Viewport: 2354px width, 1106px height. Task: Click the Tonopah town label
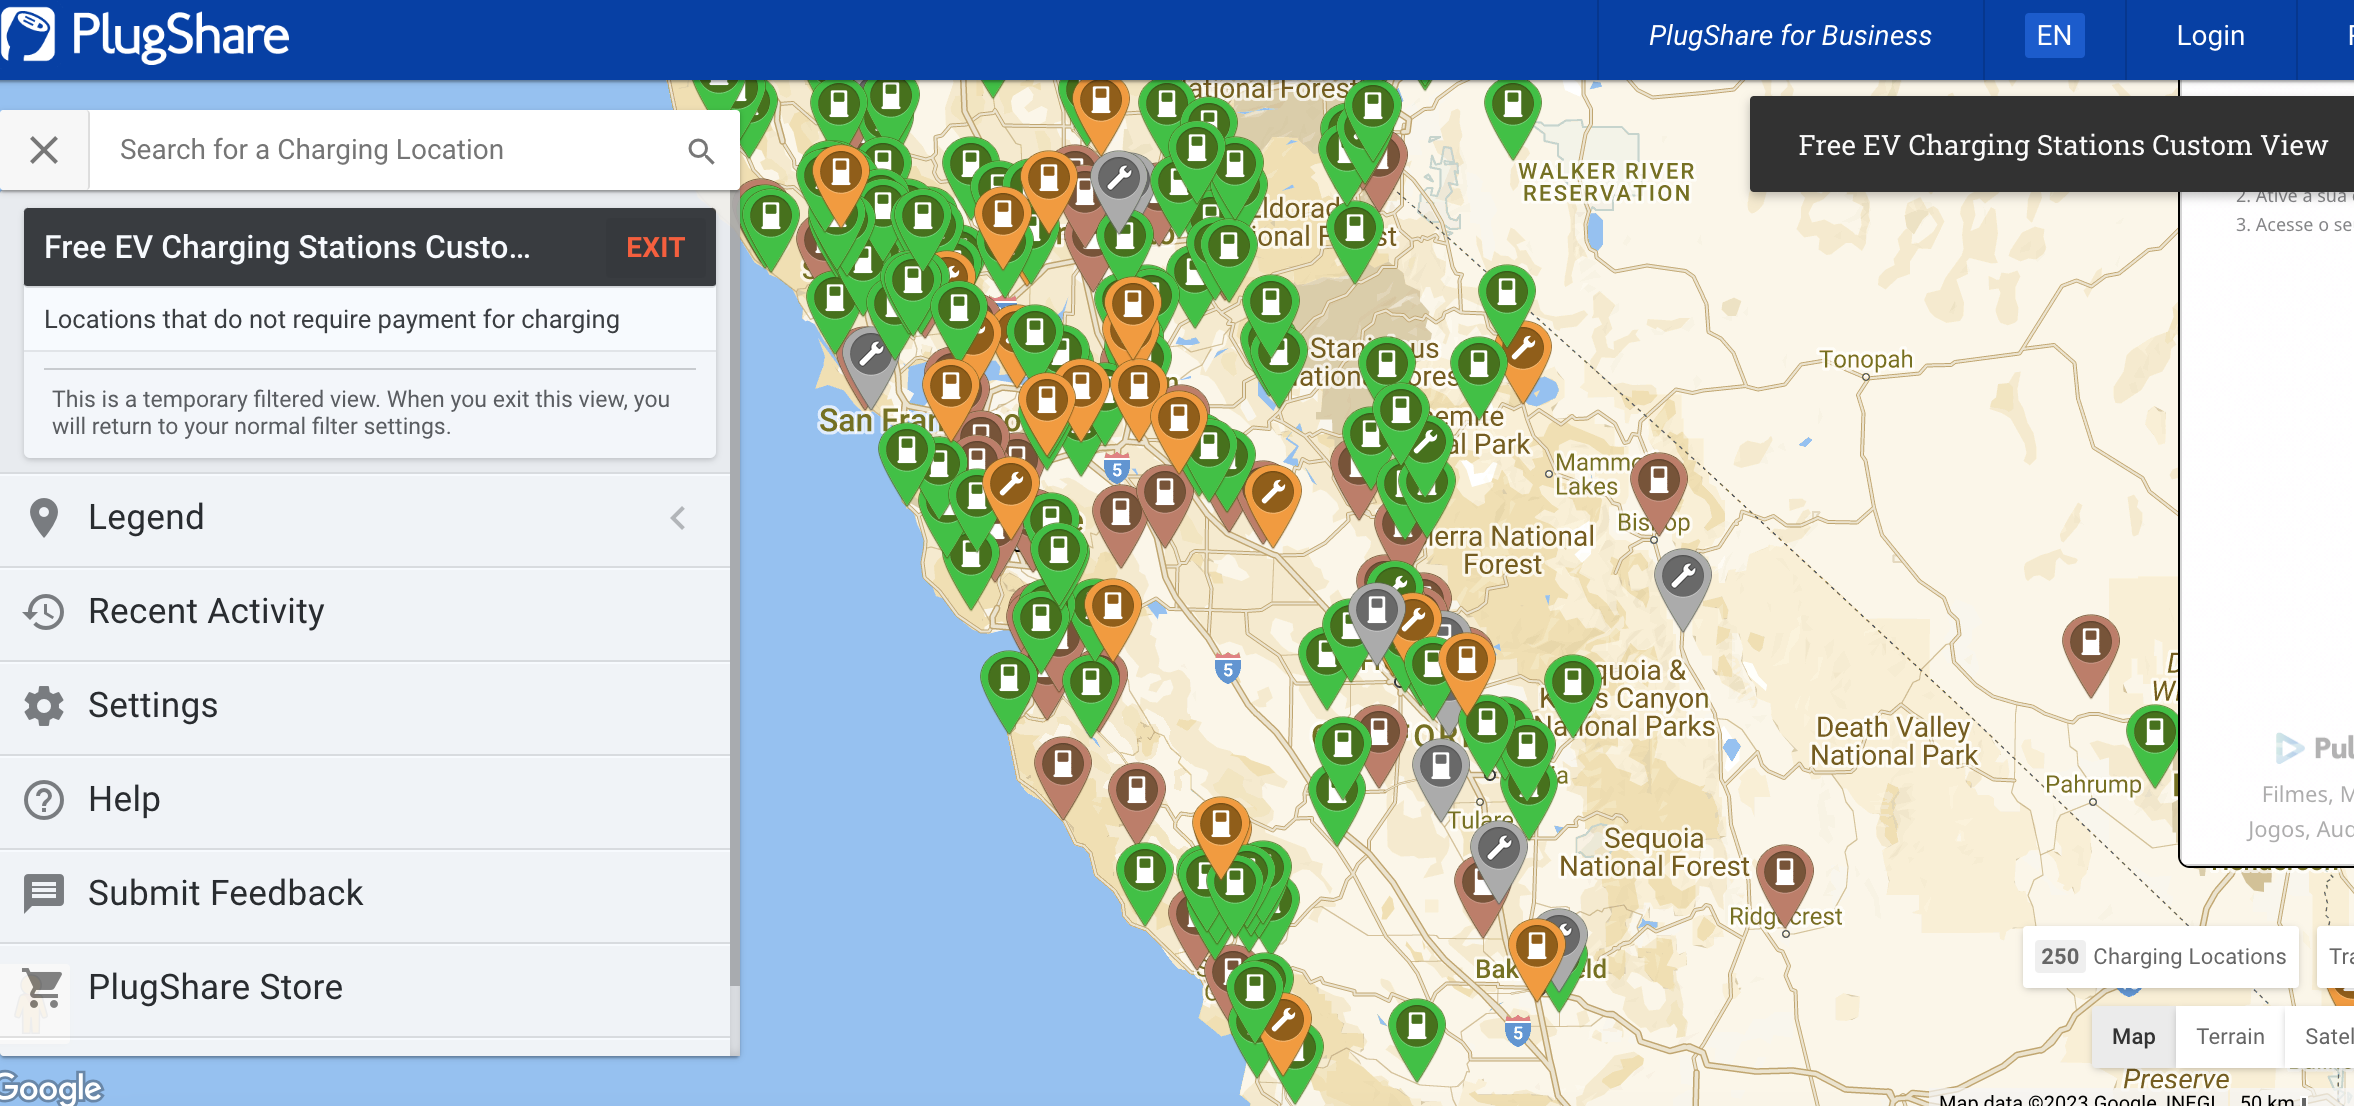tap(1865, 359)
